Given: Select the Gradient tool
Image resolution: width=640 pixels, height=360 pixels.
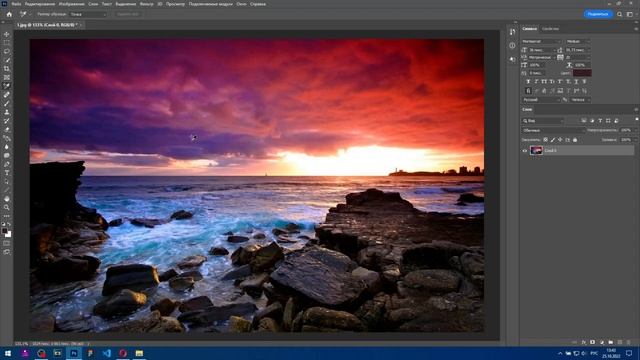Looking at the screenshot, I should tap(7, 138).
